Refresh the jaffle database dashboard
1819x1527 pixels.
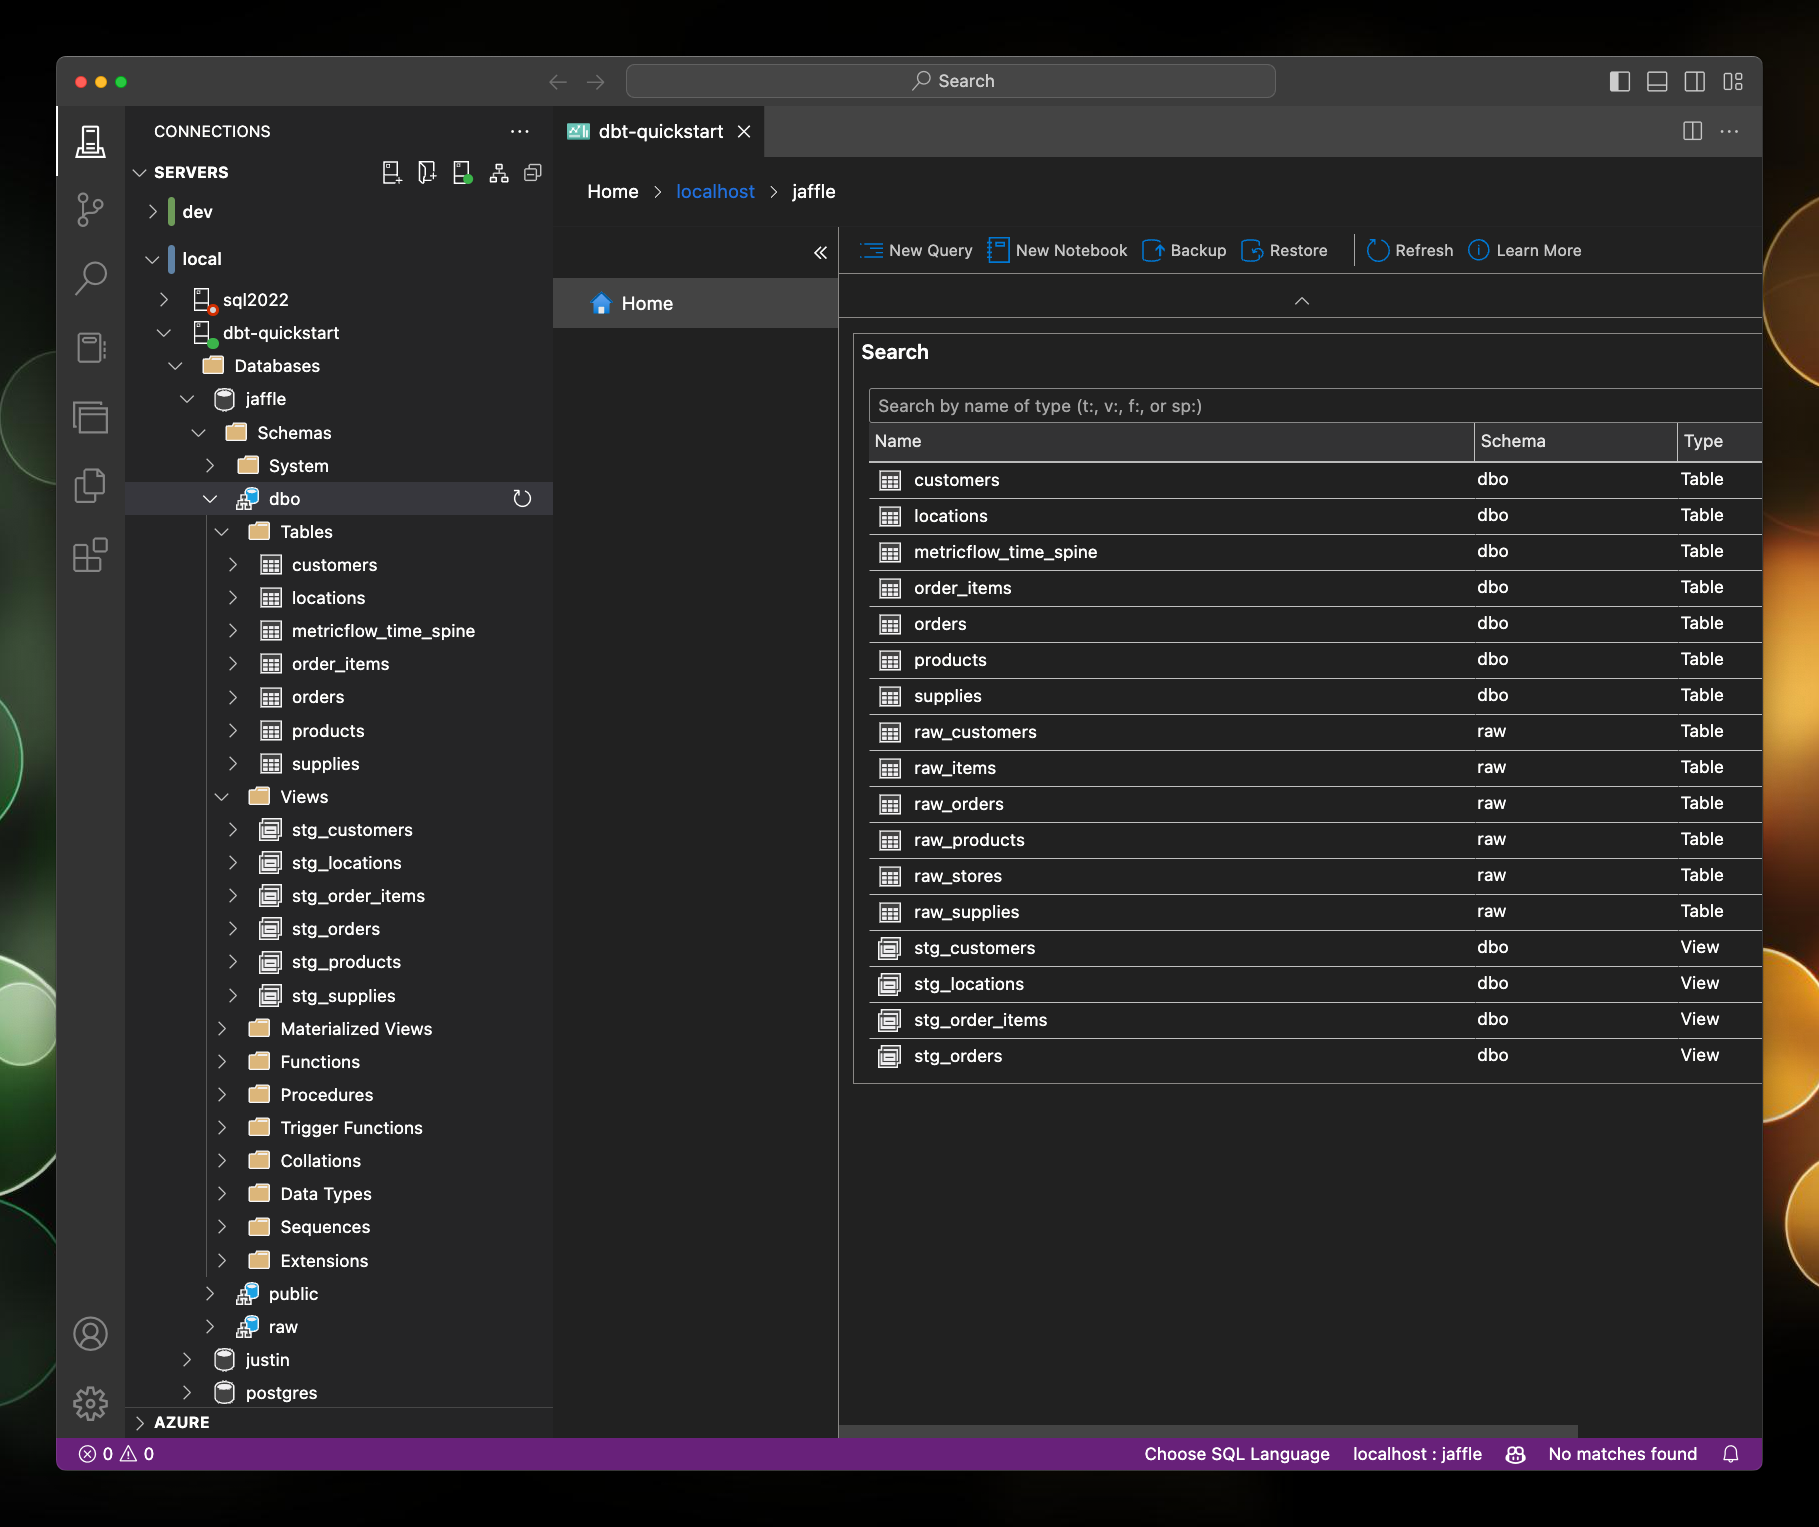click(1409, 250)
